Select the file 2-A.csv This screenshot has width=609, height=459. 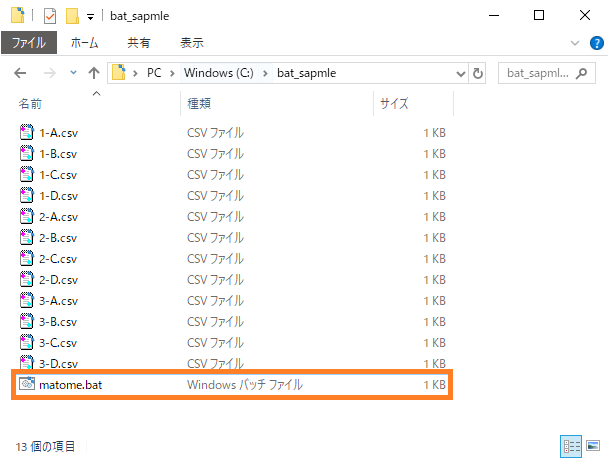(x=58, y=217)
